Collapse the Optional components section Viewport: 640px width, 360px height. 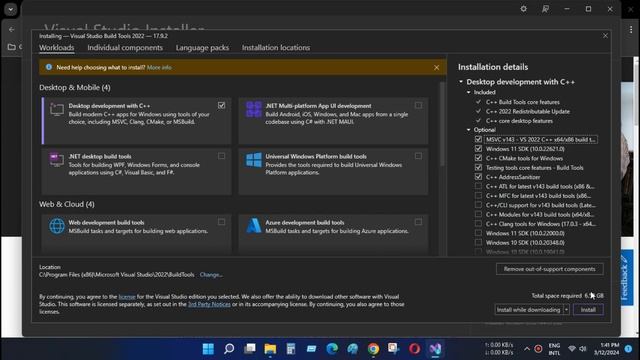pos(469,130)
